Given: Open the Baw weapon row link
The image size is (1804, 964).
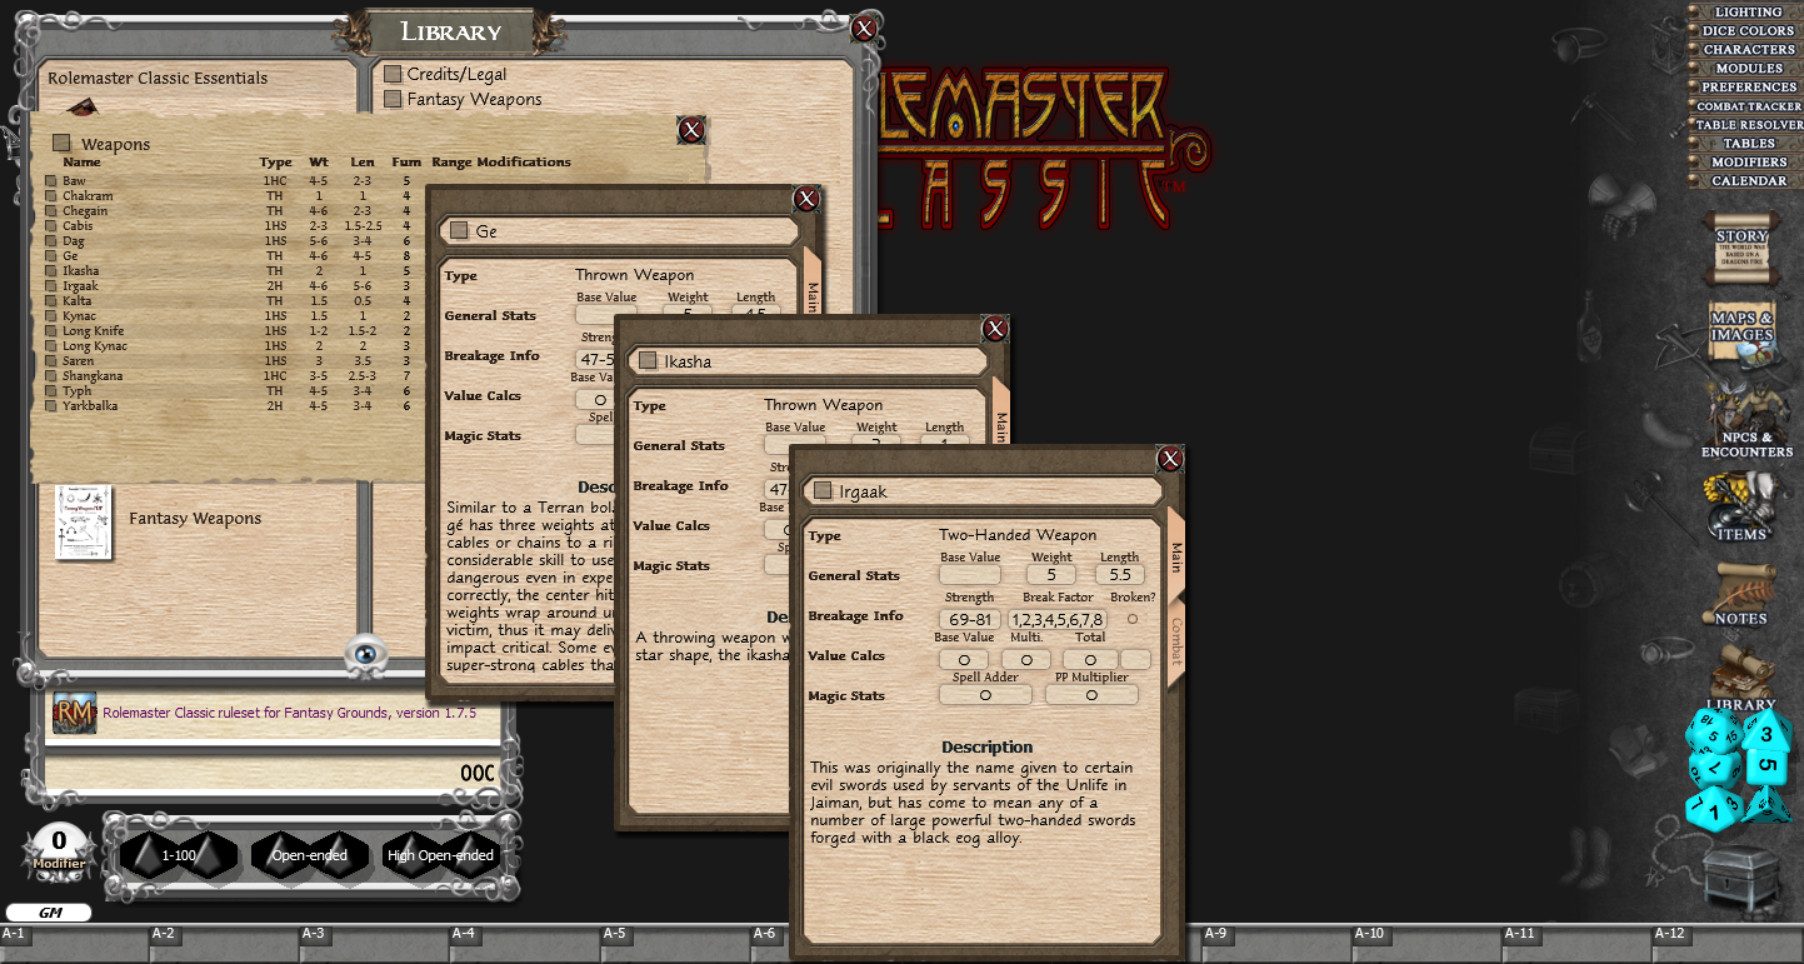Looking at the screenshot, I should coord(50,181).
